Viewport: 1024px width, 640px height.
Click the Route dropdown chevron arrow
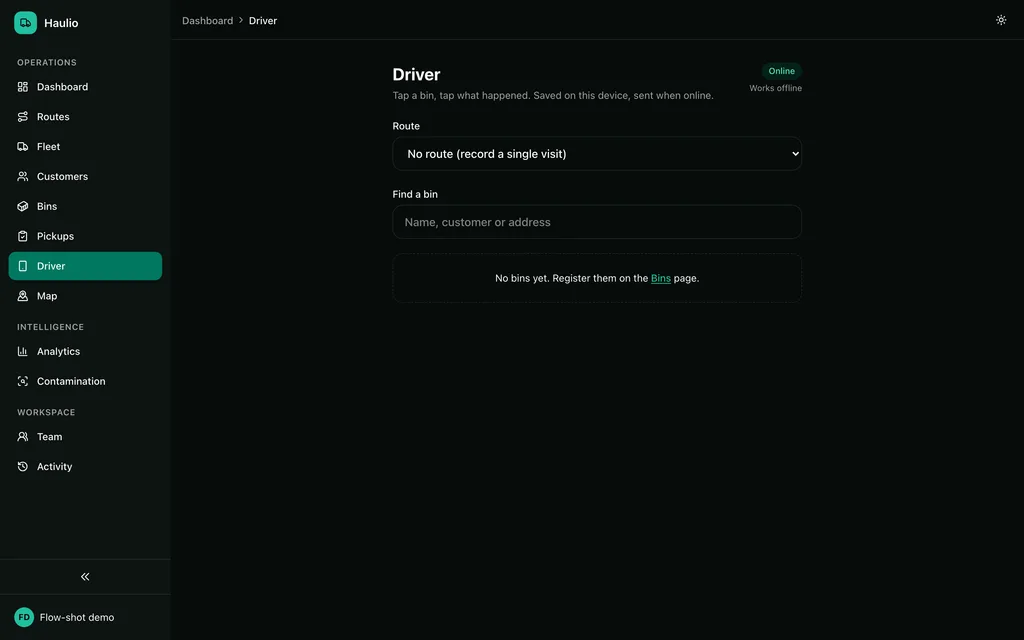pos(795,153)
